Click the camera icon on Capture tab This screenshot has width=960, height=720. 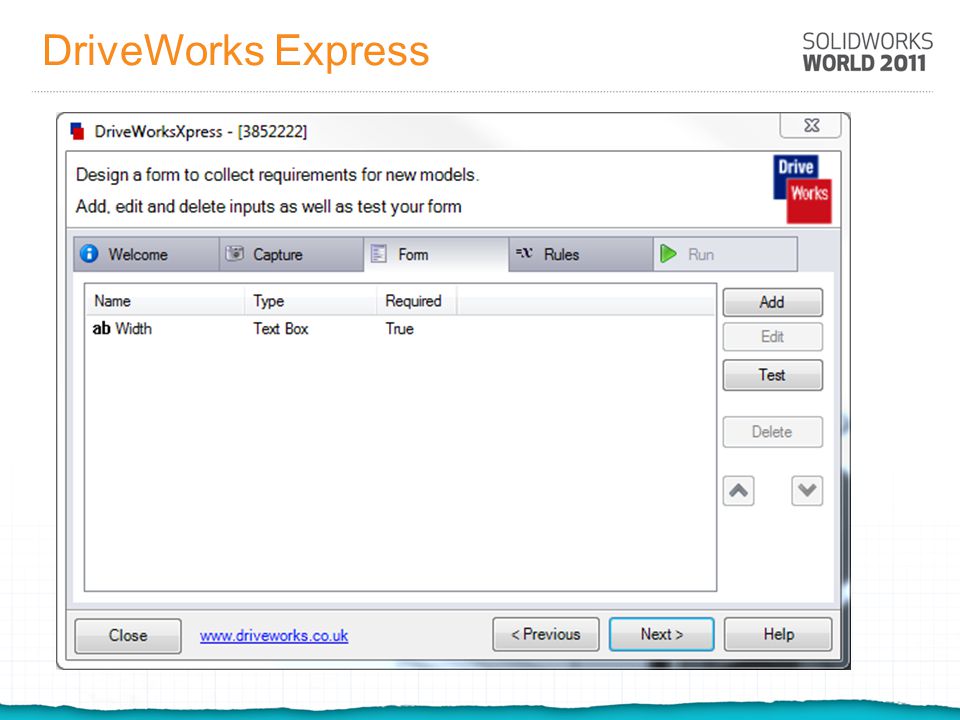click(234, 253)
